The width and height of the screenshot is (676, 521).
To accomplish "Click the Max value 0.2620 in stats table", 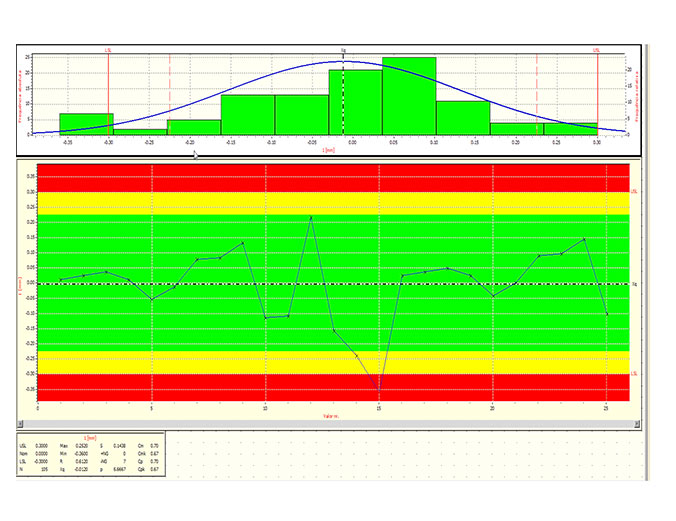I will 81,446.
